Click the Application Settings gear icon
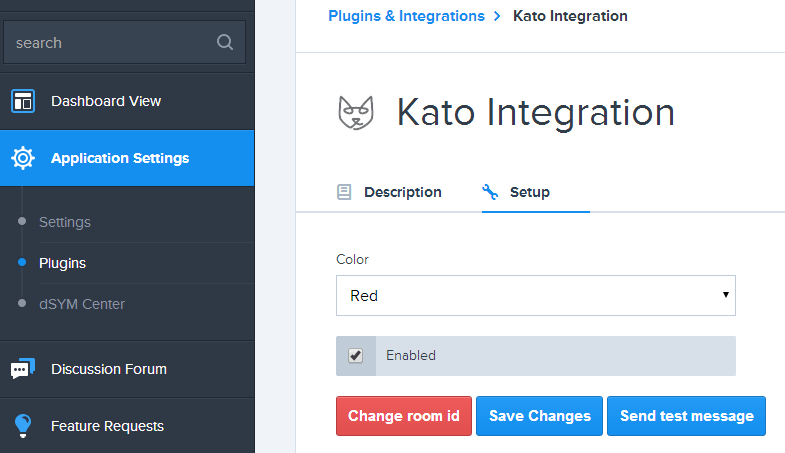 23,158
